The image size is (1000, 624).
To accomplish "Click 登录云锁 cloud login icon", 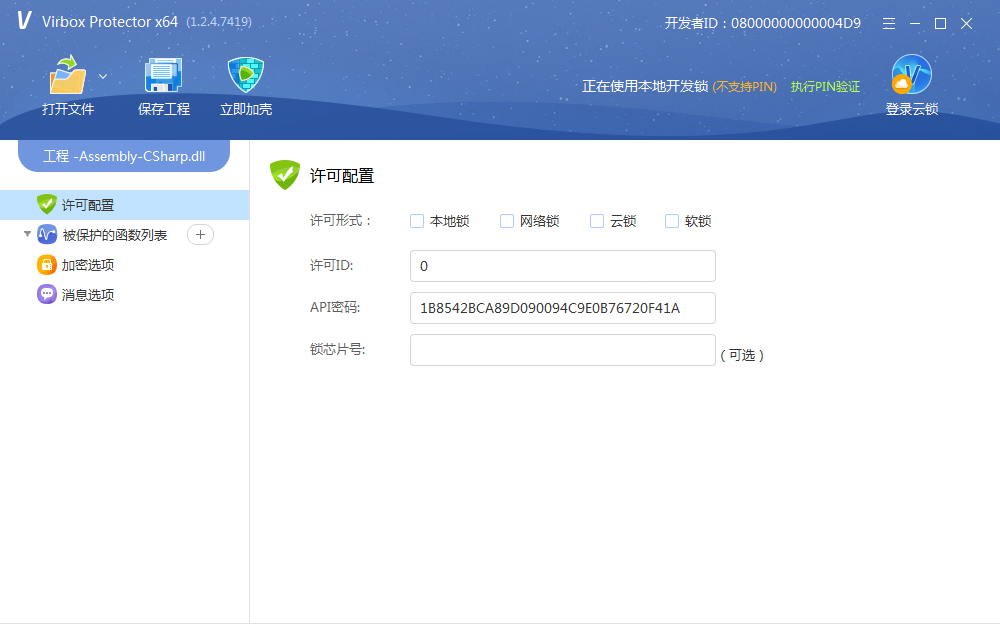I will point(911,74).
